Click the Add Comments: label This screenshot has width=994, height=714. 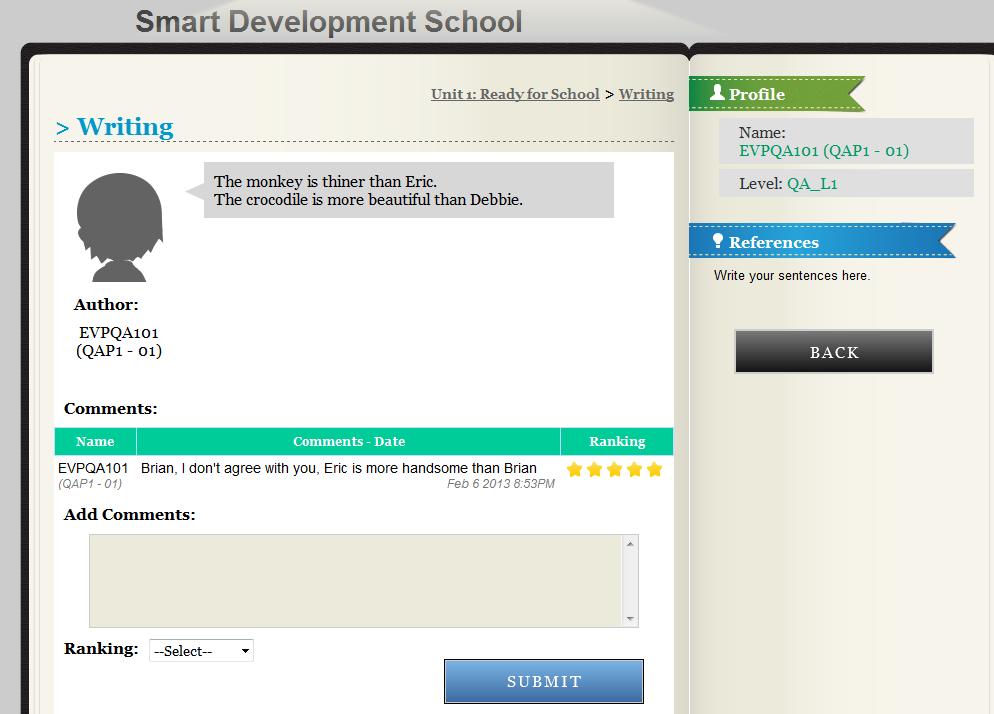pyautogui.click(x=129, y=514)
